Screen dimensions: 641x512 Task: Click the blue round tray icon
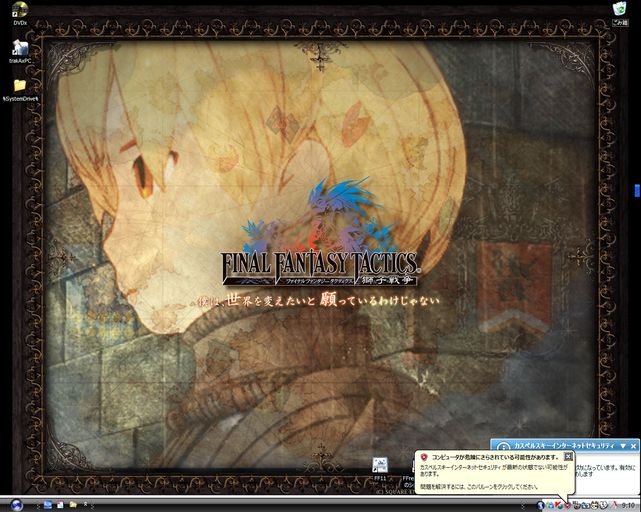point(540,505)
